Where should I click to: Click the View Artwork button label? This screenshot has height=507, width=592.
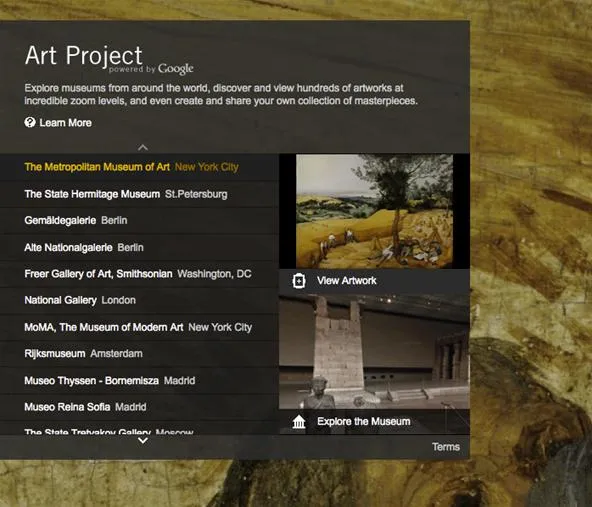[347, 280]
